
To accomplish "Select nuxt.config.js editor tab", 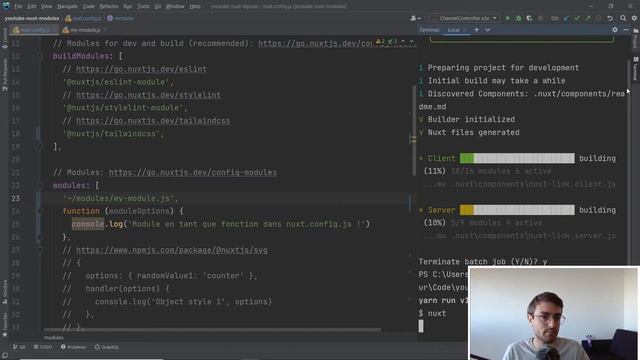I will click(35, 30).
